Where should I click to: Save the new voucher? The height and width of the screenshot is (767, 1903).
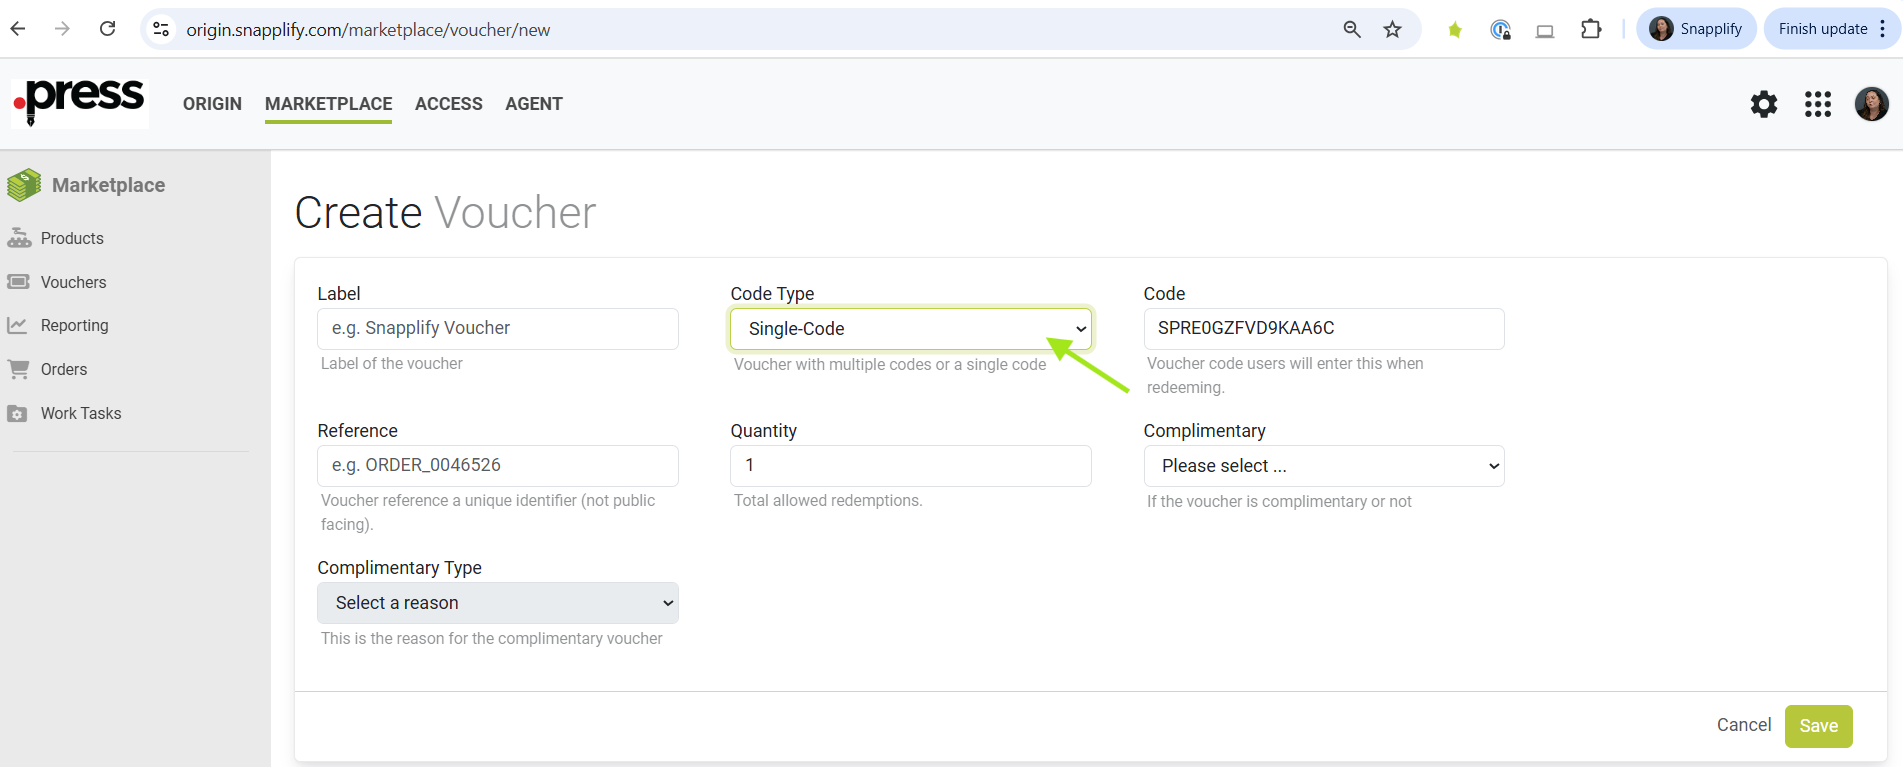pos(1819,726)
